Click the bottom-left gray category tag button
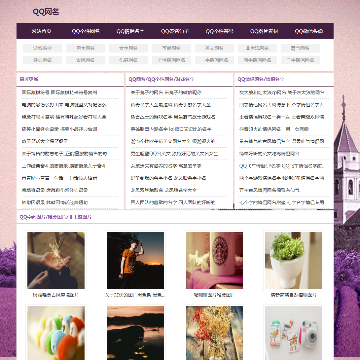Viewport: 360px width, 360px height. coord(42,60)
